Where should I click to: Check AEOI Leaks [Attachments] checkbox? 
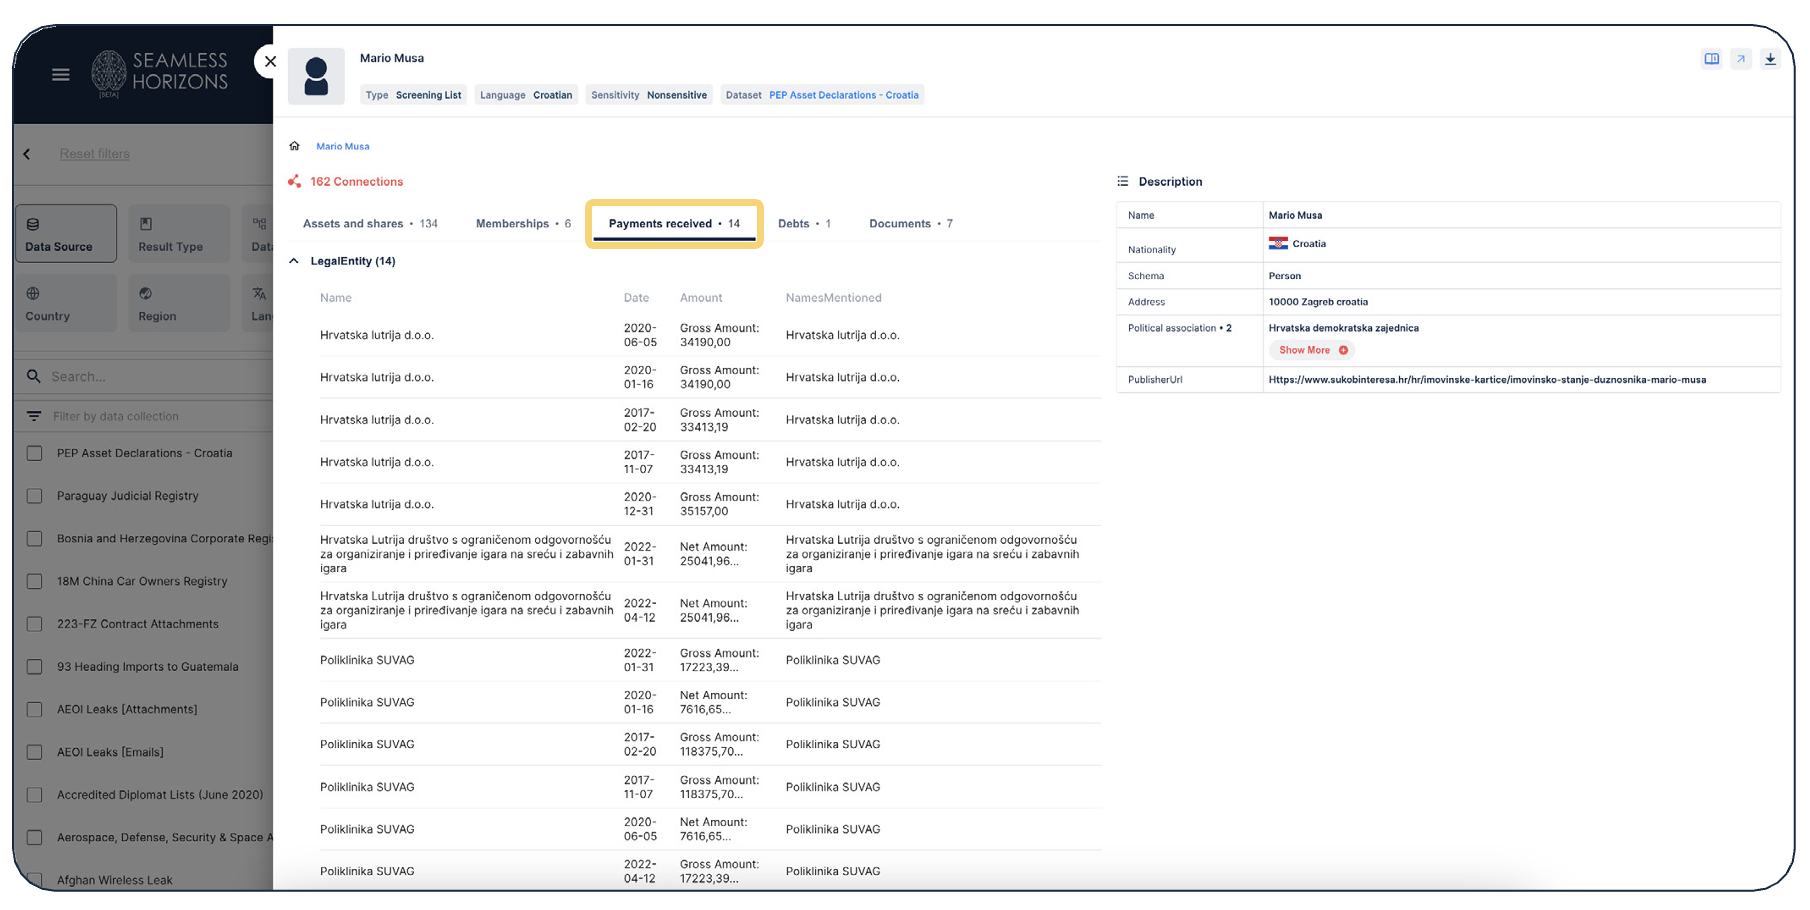[35, 709]
